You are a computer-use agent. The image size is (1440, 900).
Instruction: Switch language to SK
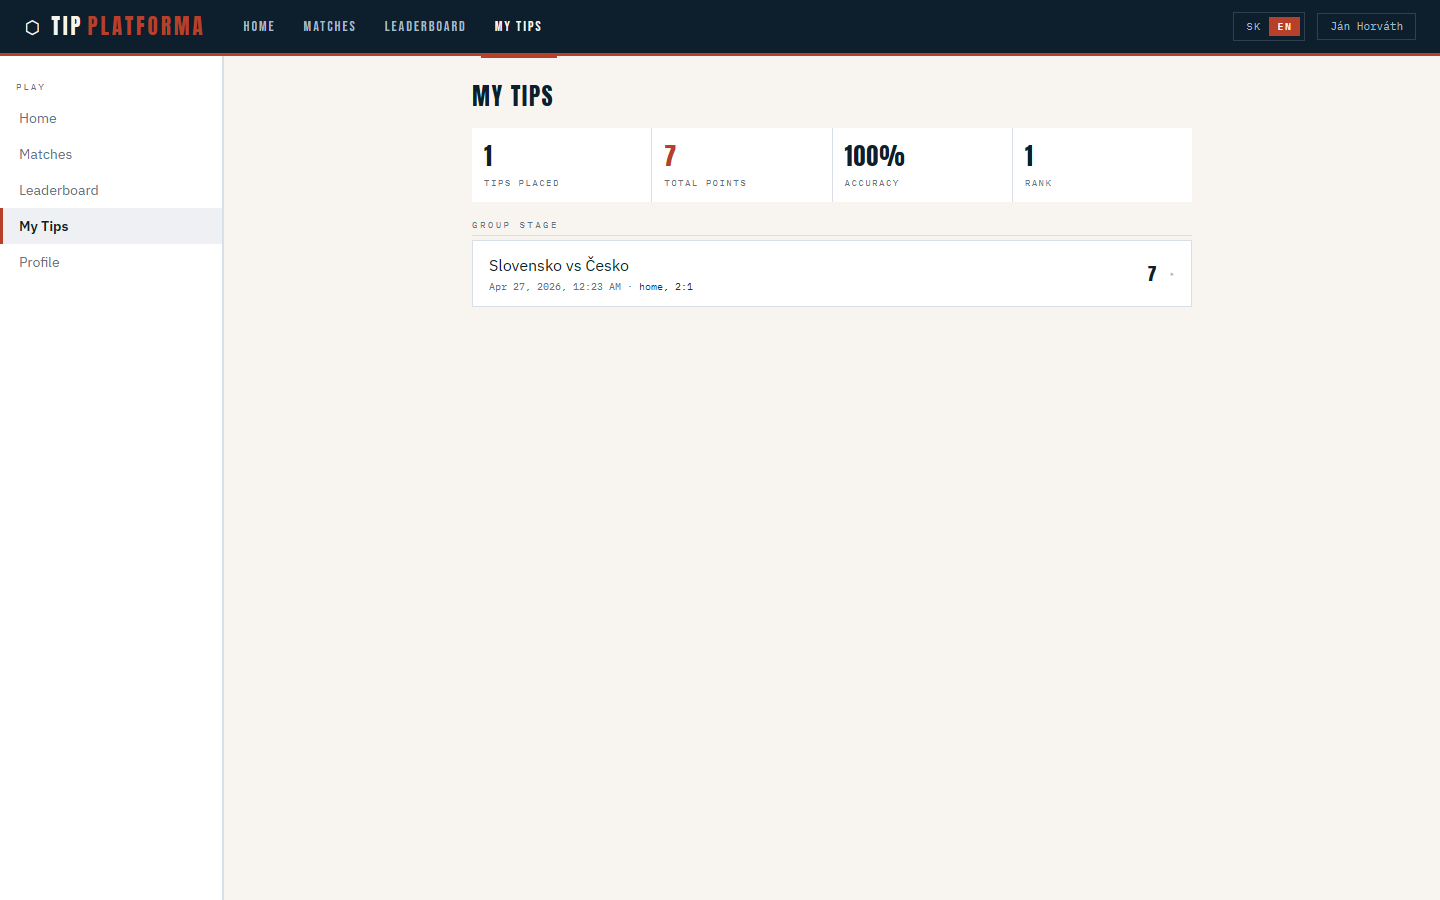coord(1253,27)
